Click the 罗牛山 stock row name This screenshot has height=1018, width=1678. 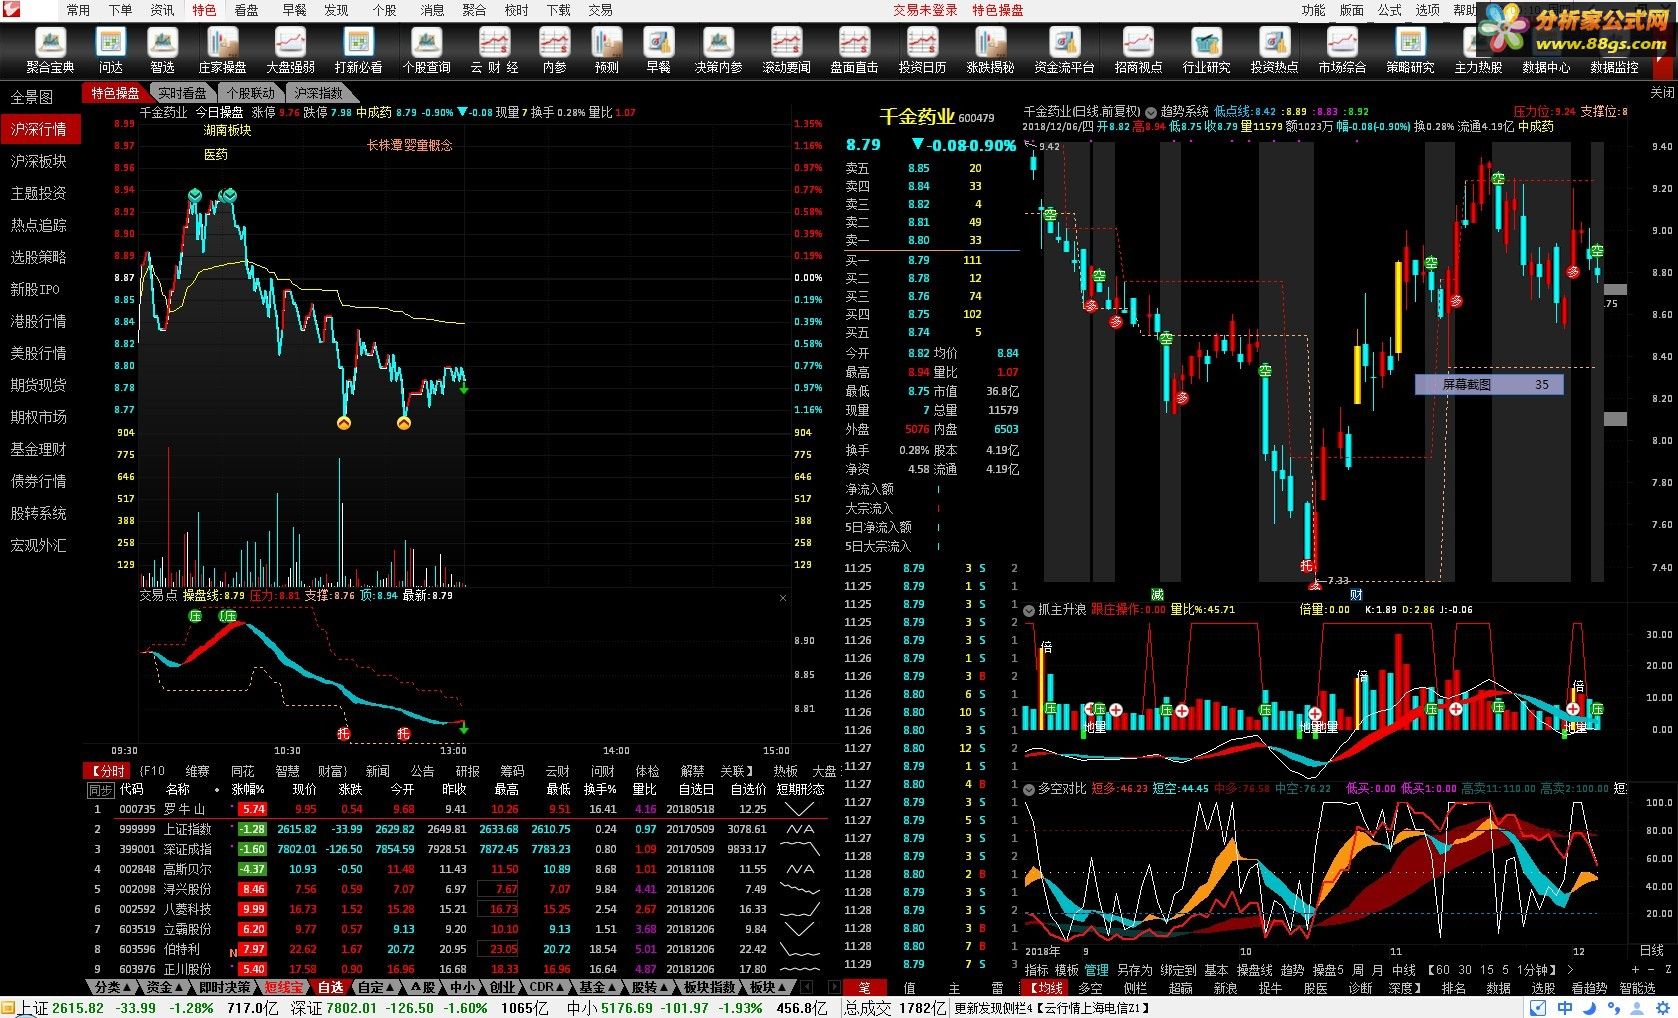click(184, 809)
